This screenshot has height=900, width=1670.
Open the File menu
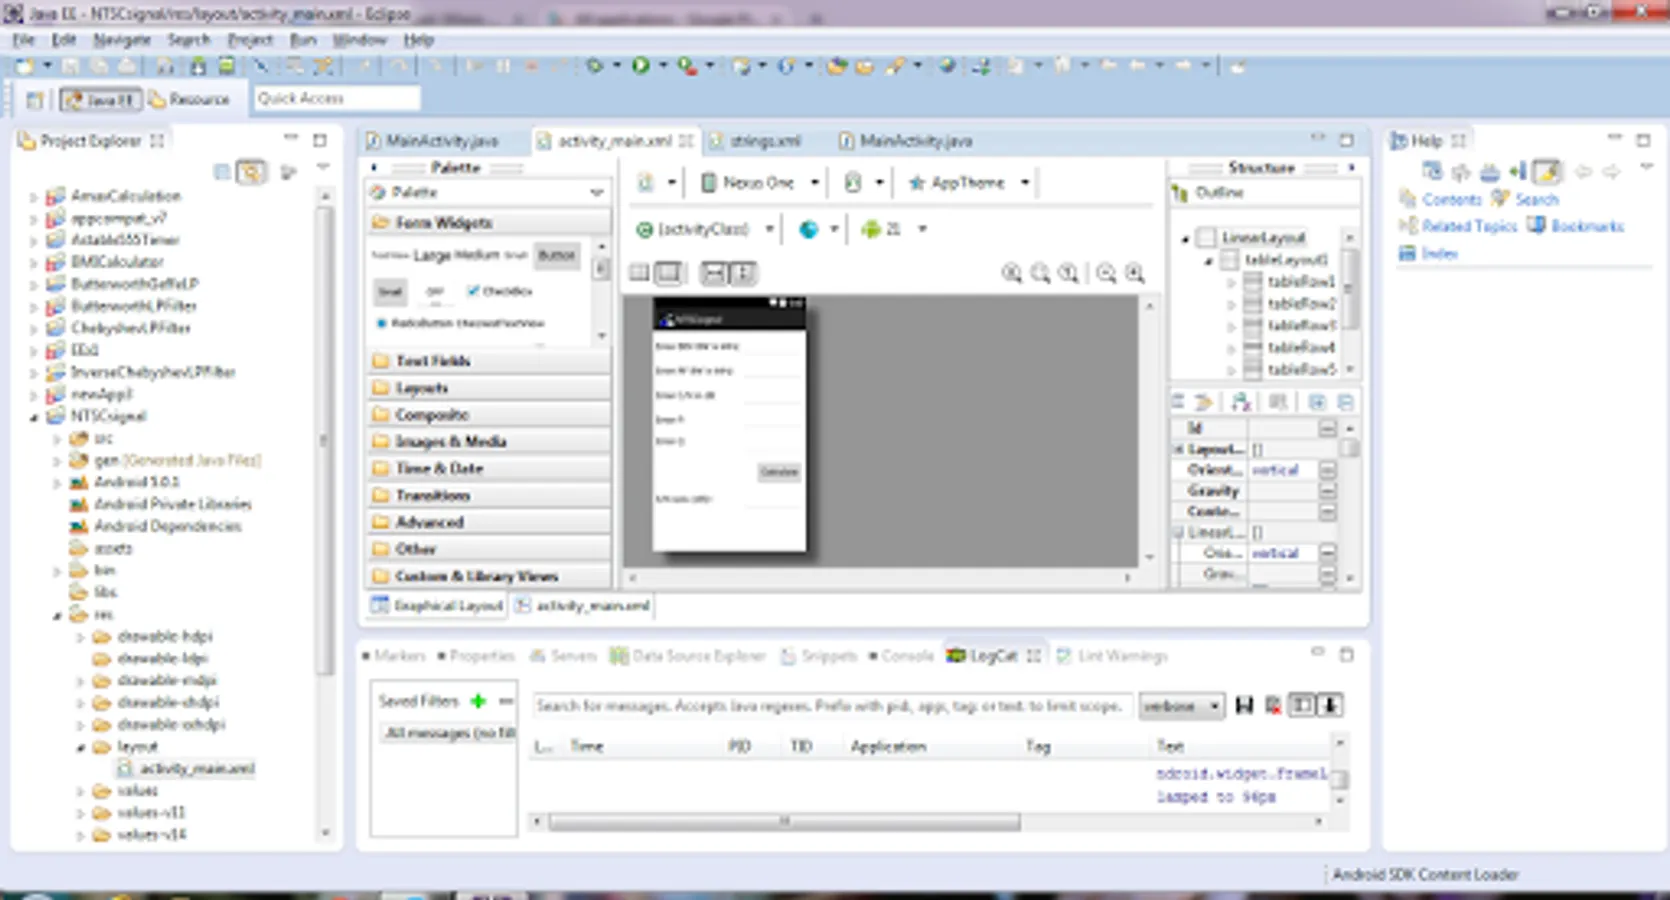click(24, 40)
